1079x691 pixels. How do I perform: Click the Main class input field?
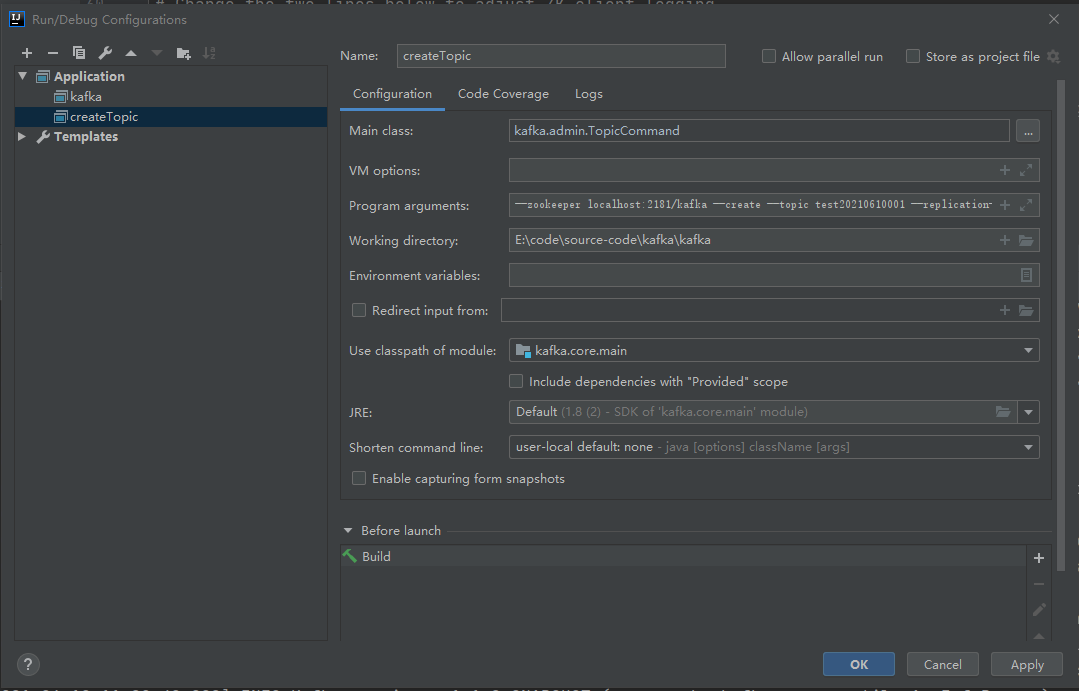point(759,131)
